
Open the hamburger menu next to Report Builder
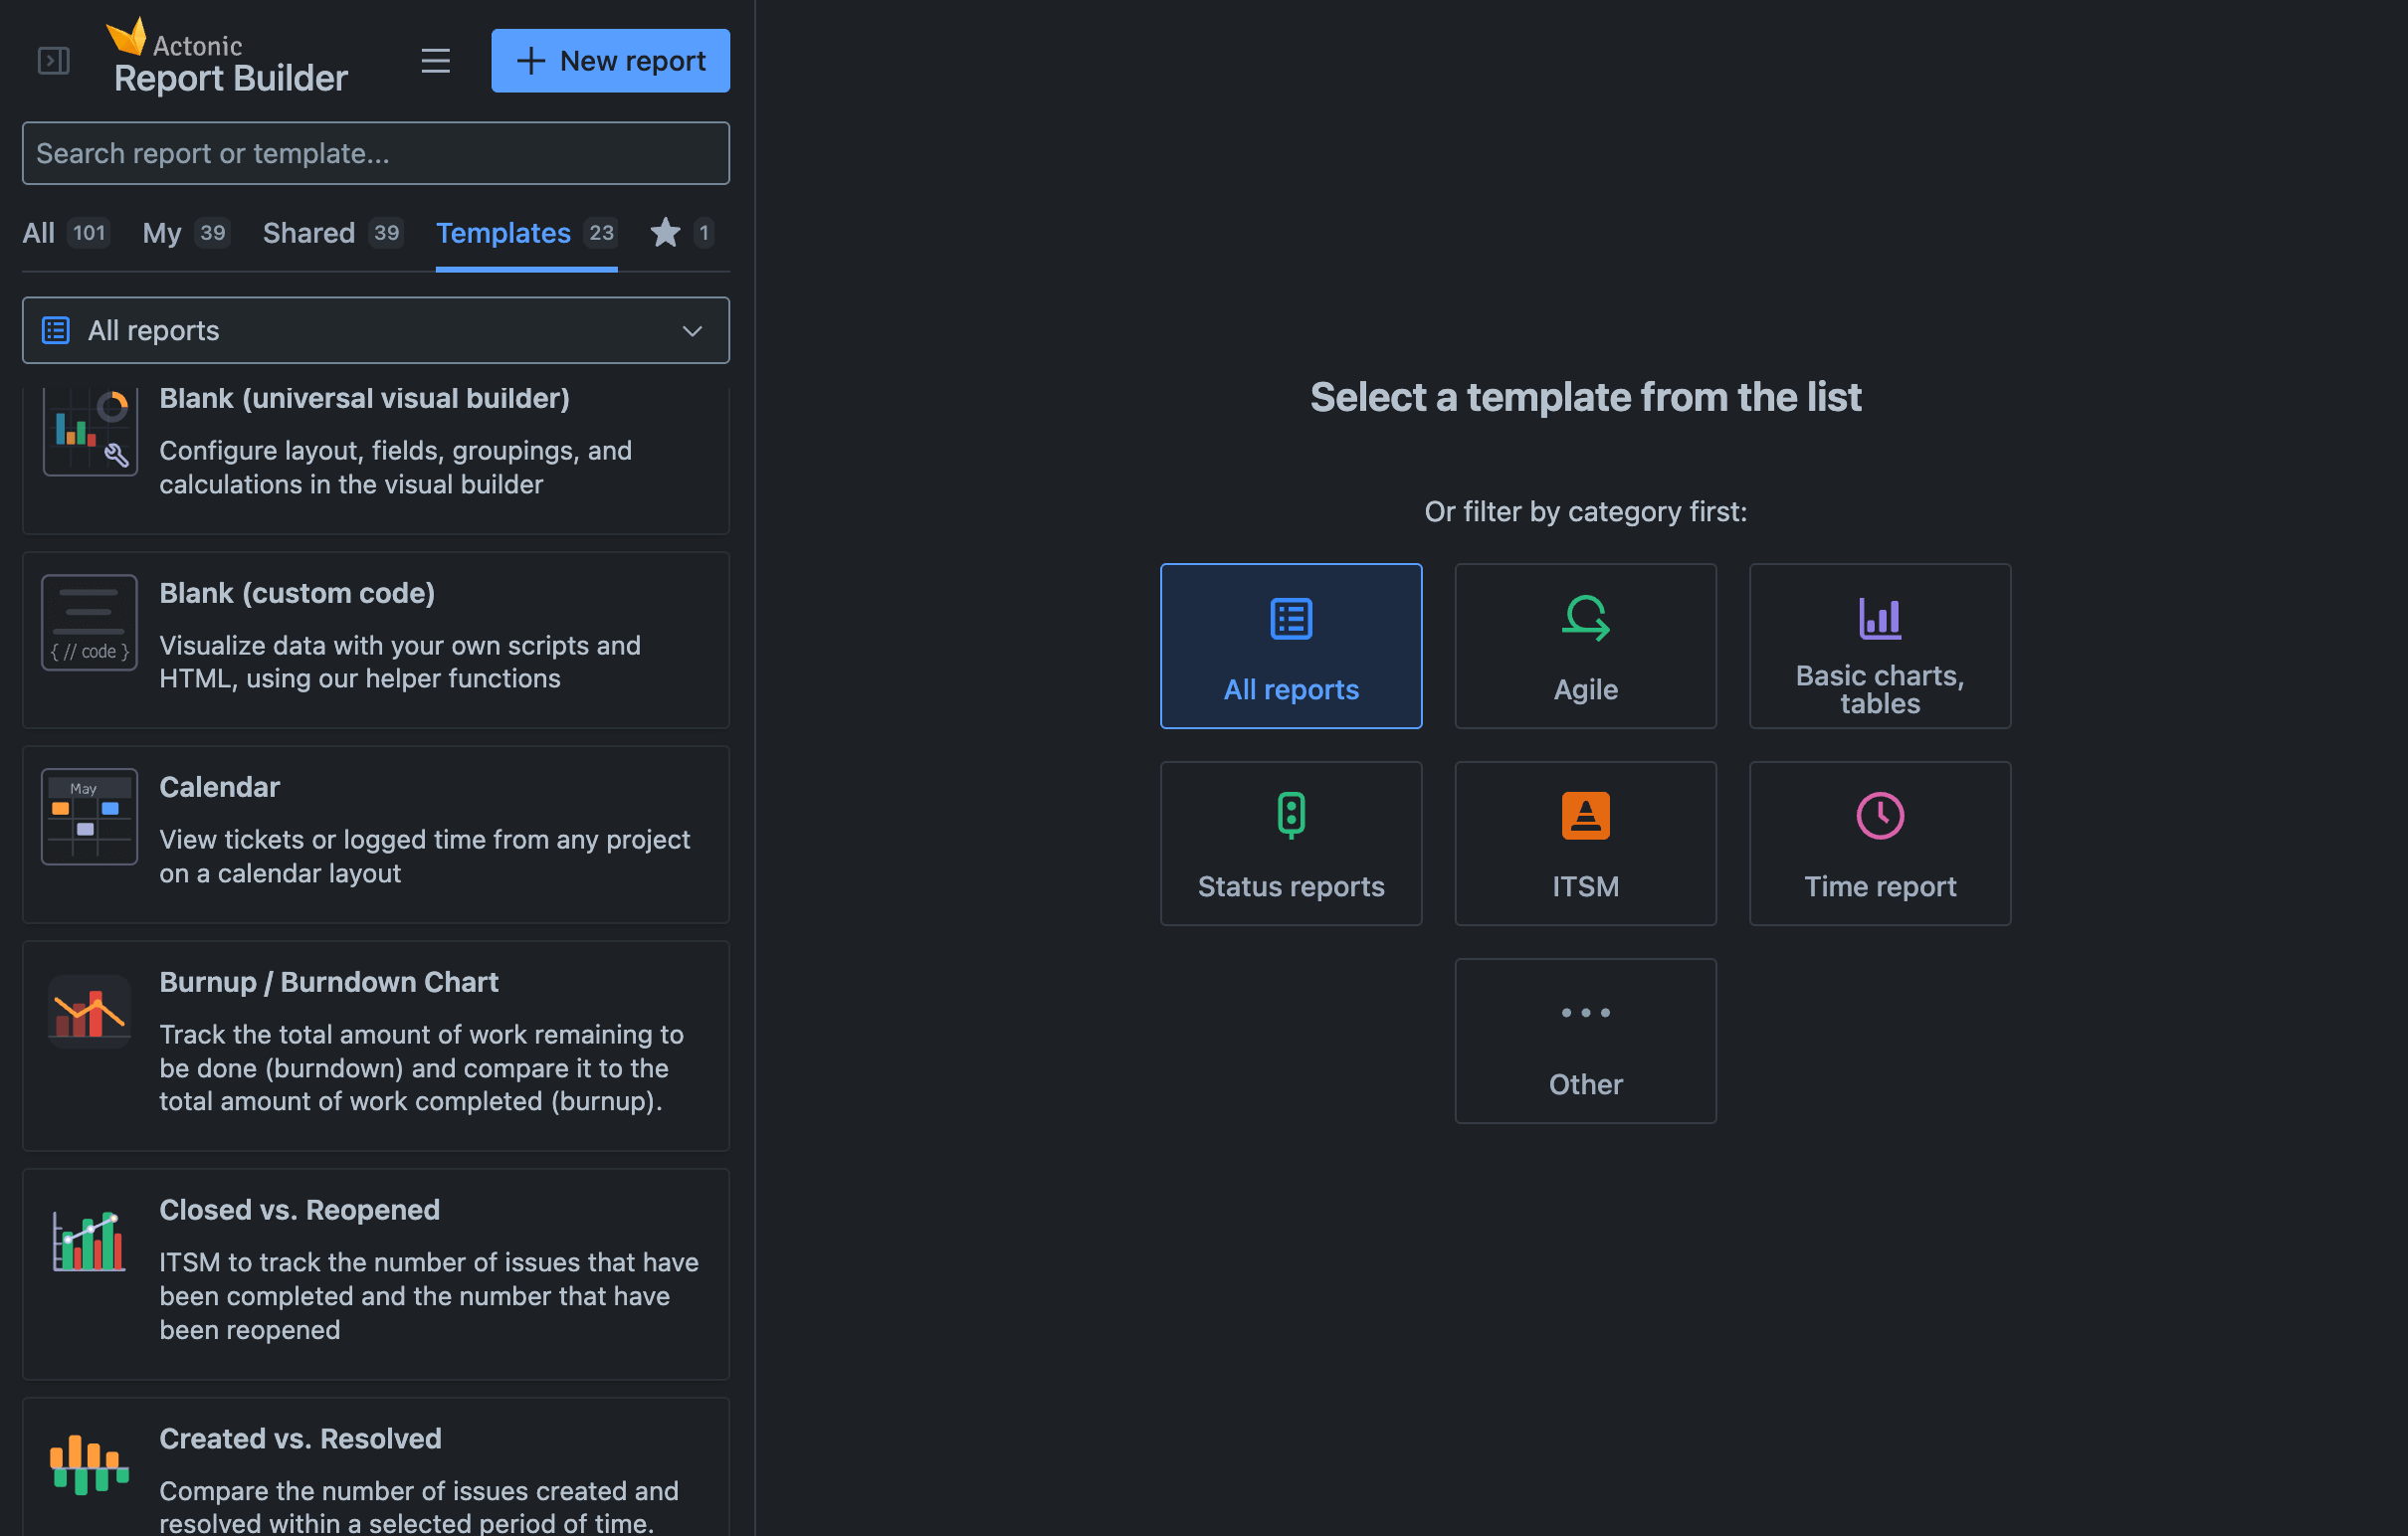coord(436,61)
